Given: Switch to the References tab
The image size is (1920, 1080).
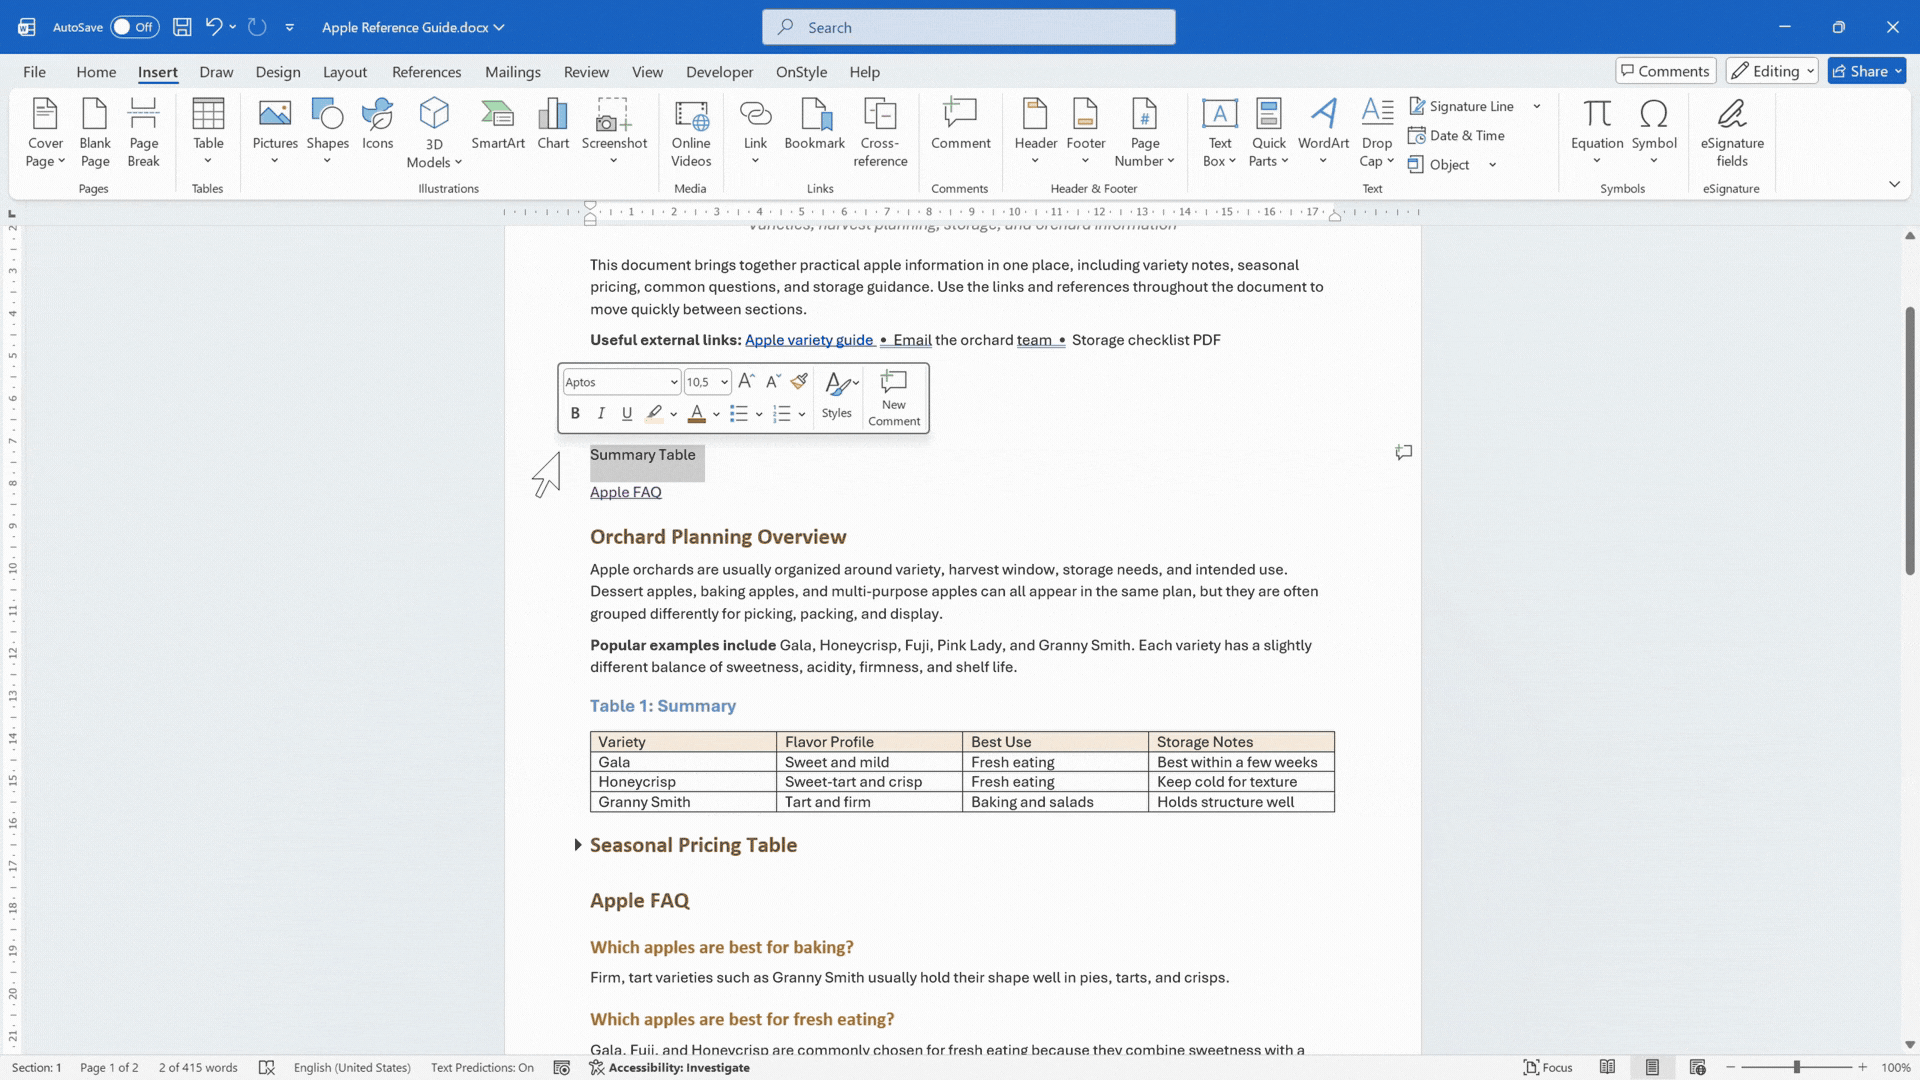Looking at the screenshot, I should (x=426, y=72).
